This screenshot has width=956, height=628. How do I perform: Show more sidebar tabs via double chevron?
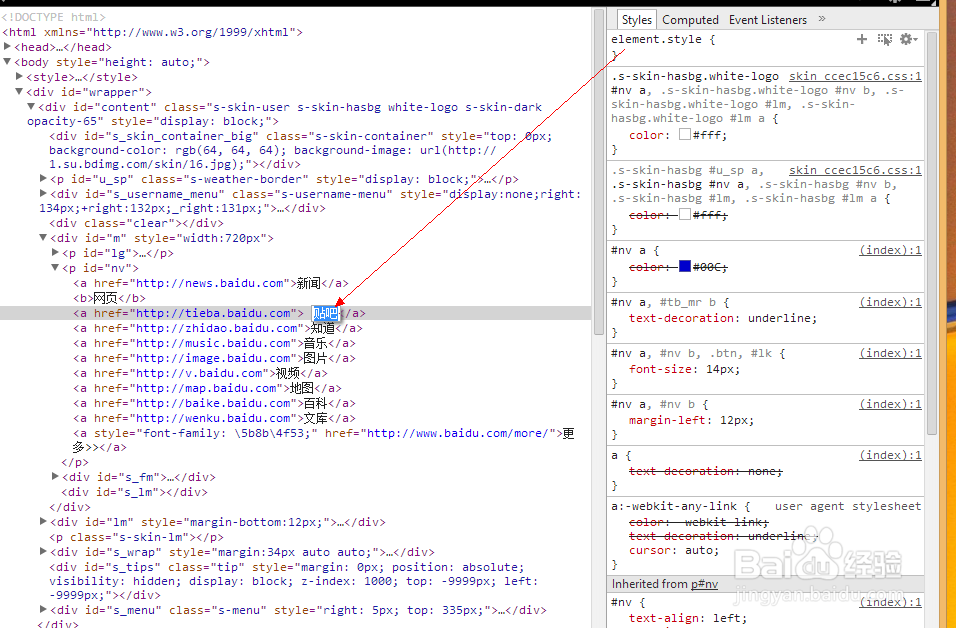point(822,19)
